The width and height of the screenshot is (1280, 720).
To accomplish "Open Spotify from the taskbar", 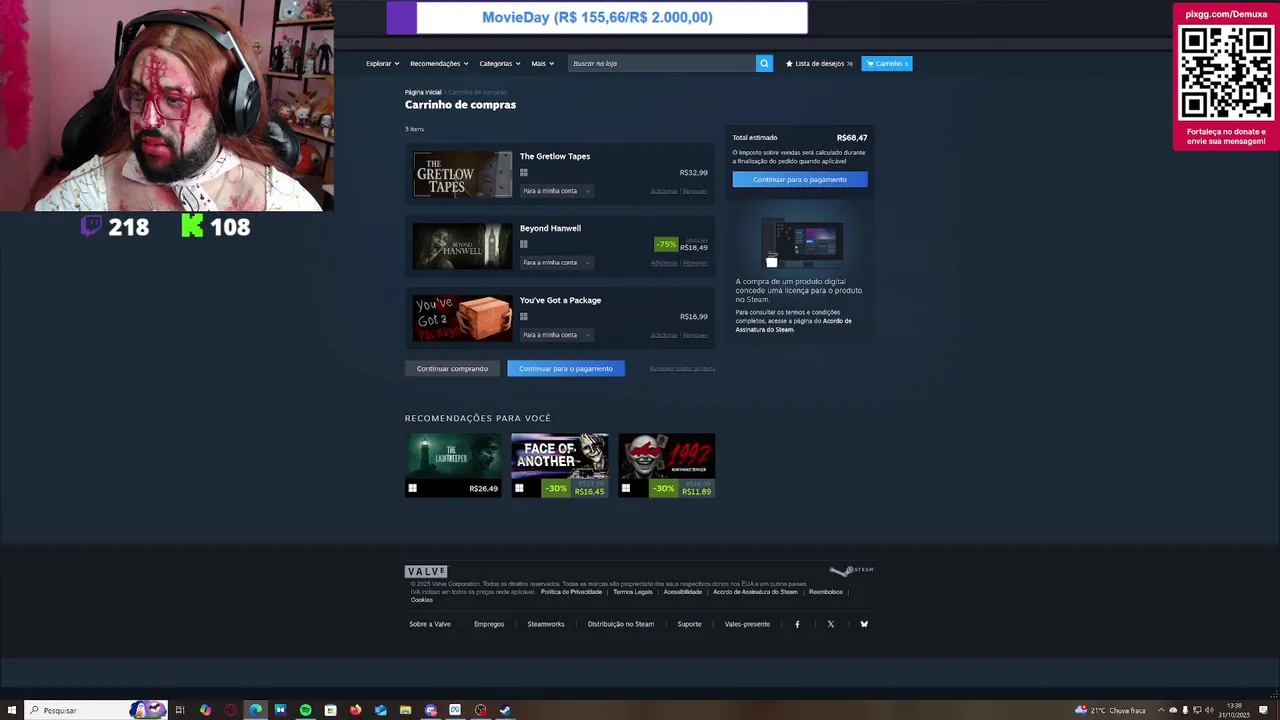I will (305, 710).
